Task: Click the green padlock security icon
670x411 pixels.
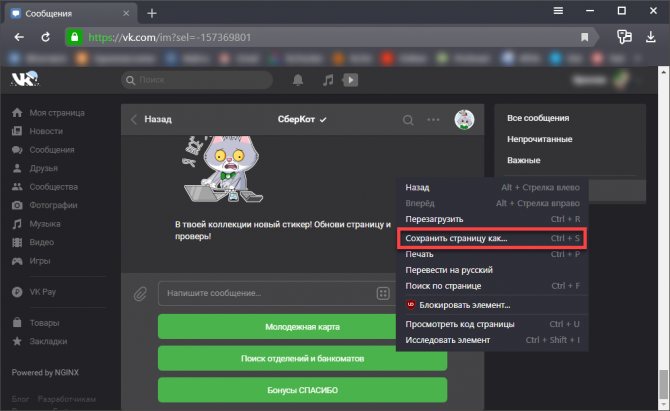Action: 74,37
